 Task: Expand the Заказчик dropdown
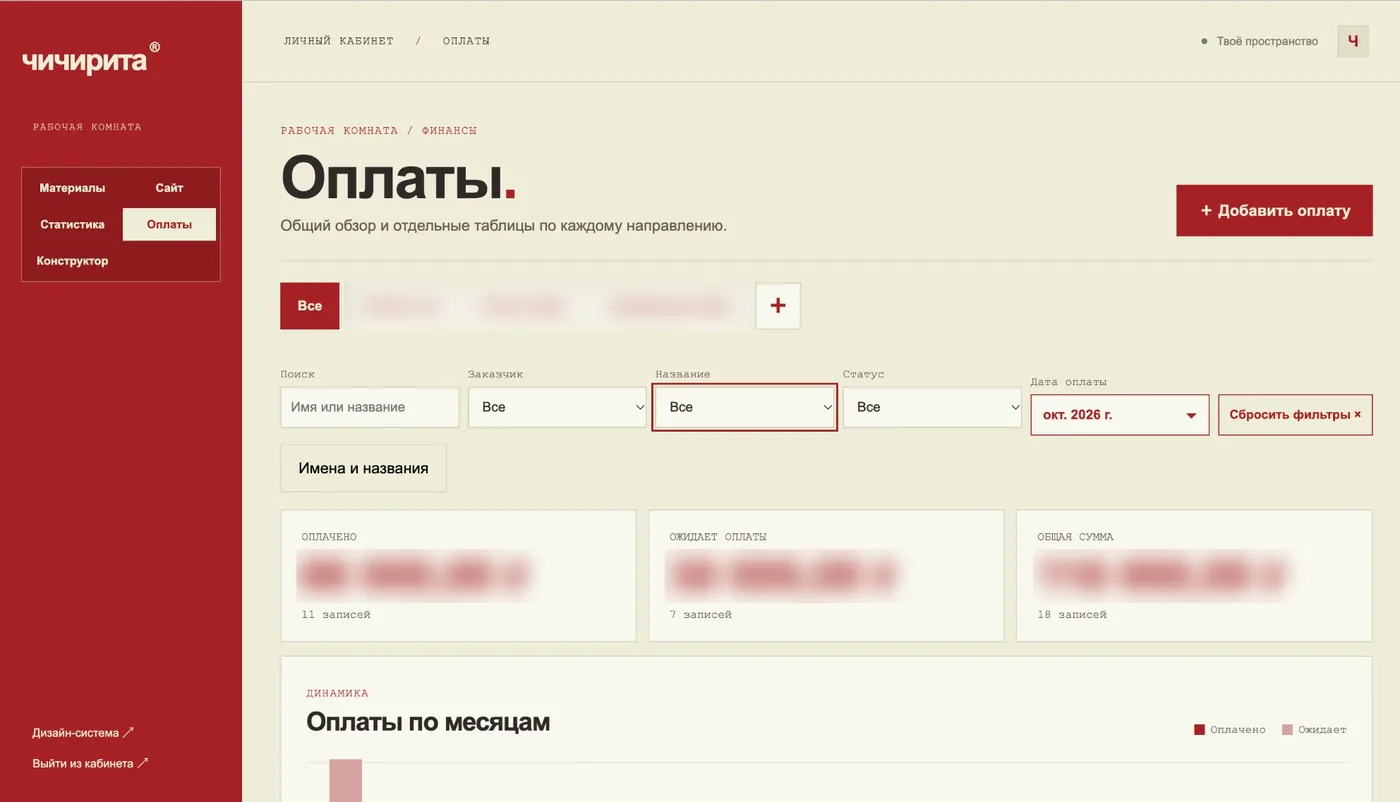click(557, 407)
